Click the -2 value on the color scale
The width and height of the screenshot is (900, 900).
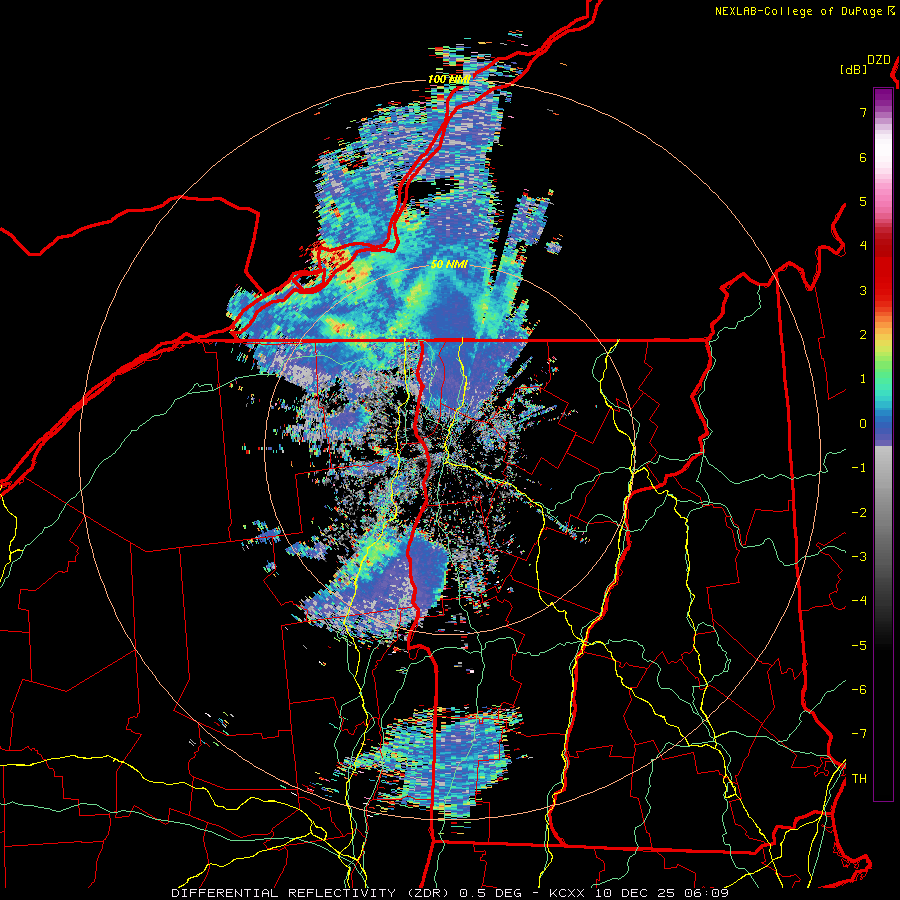point(859,513)
